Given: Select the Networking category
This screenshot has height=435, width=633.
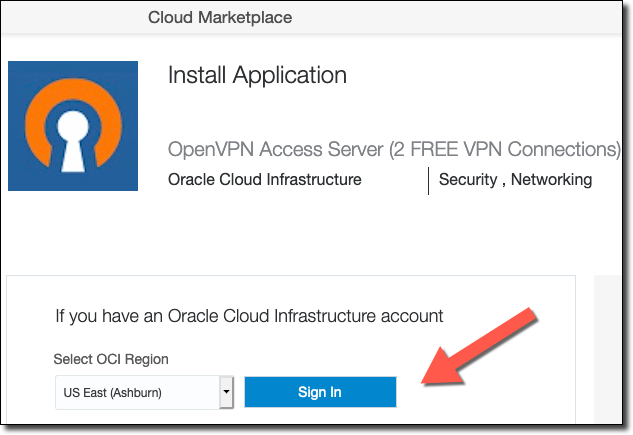Looking at the screenshot, I should point(551,180).
